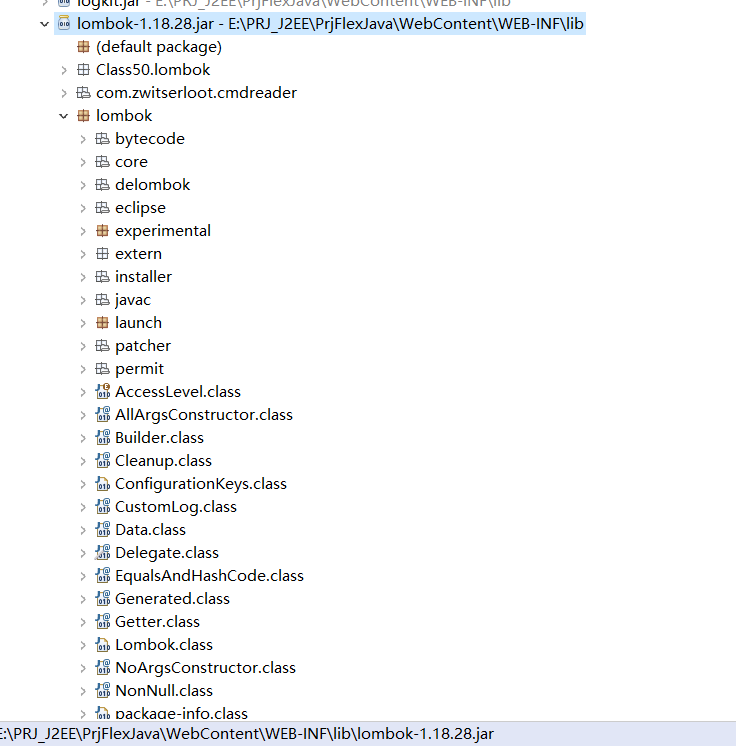Select Cleanup.class file
The image size is (736, 746).
[x=163, y=461]
